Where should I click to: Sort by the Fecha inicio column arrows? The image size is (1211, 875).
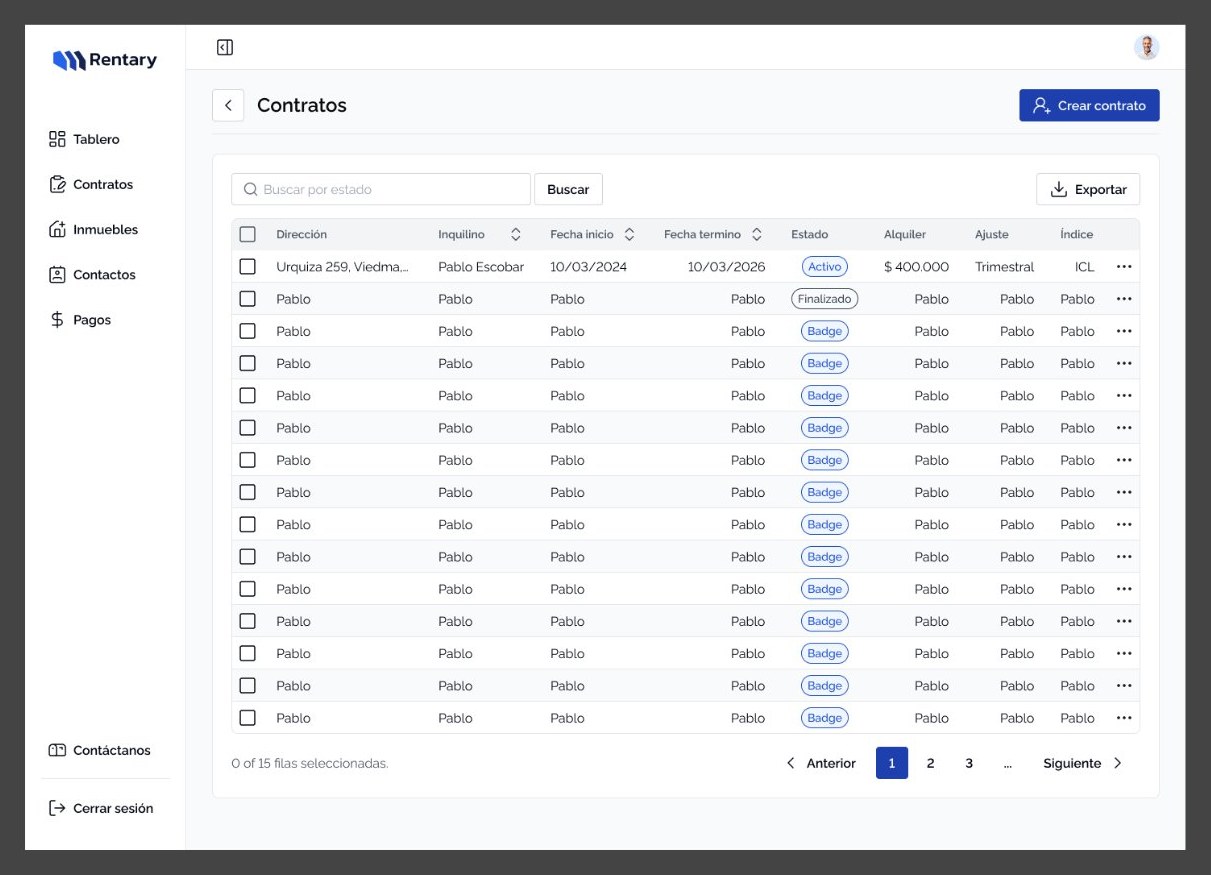coord(630,234)
